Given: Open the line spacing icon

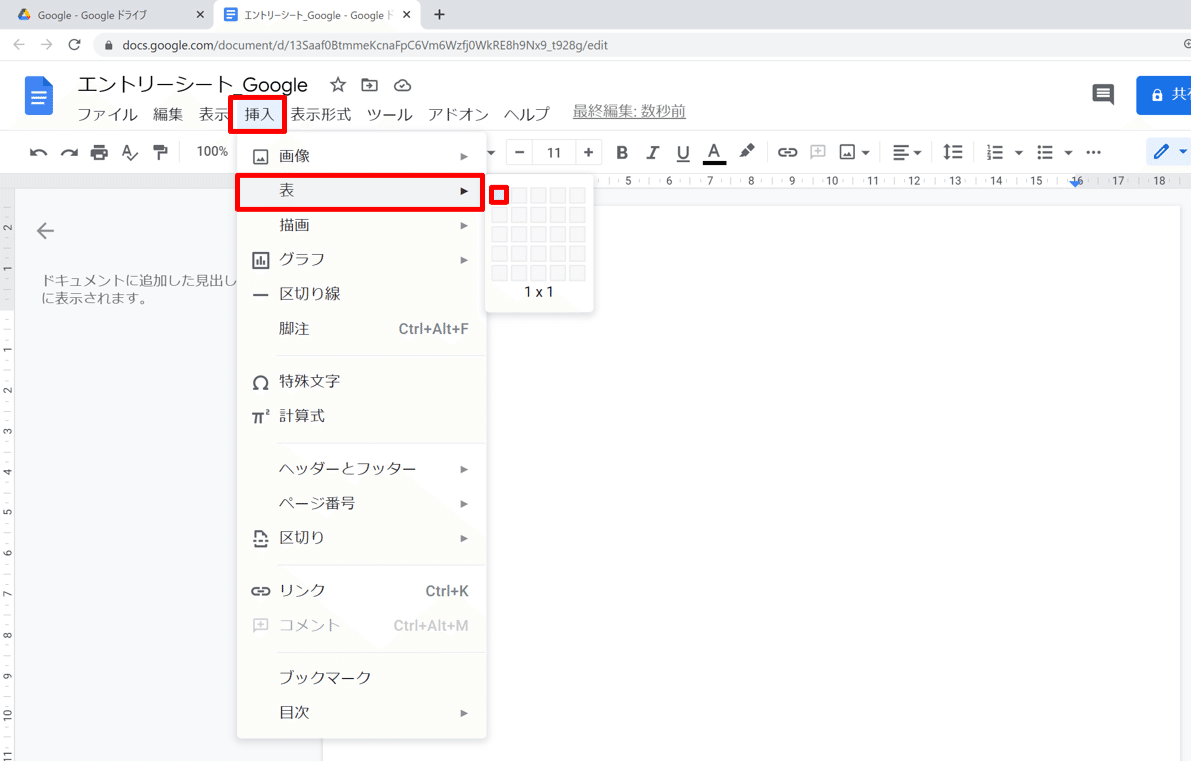Looking at the screenshot, I should click(952, 152).
